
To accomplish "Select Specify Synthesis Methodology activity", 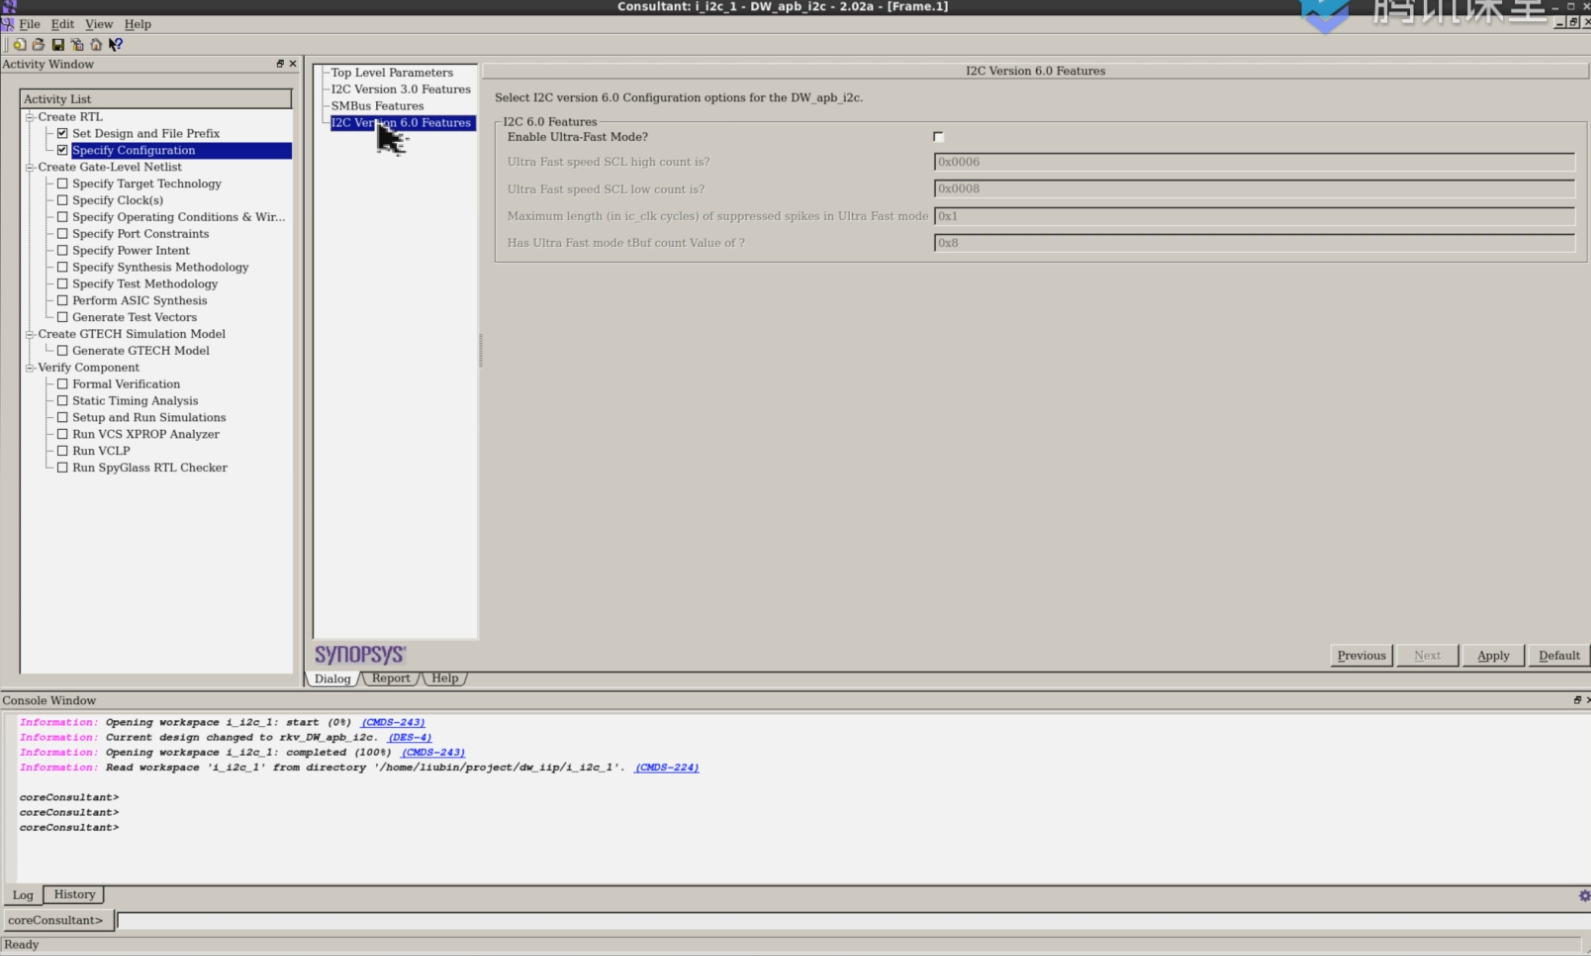I will coord(160,267).
